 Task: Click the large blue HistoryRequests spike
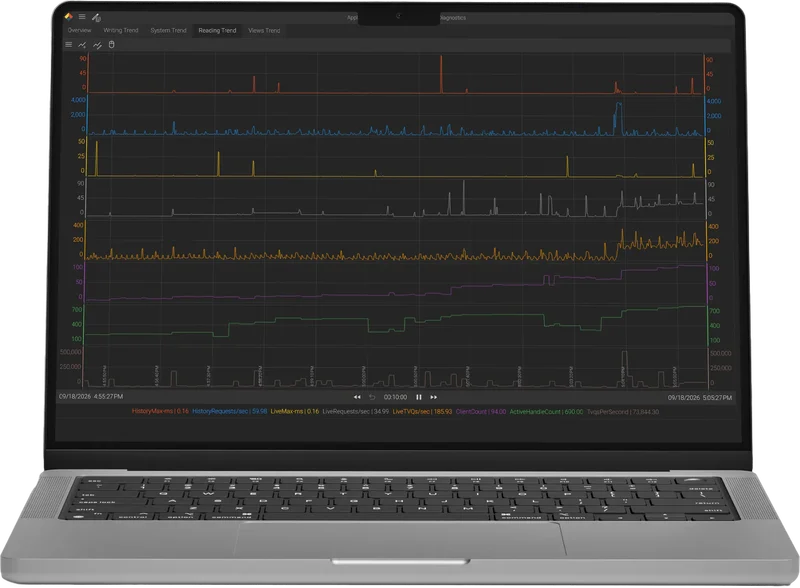click(x=618, y=118)
